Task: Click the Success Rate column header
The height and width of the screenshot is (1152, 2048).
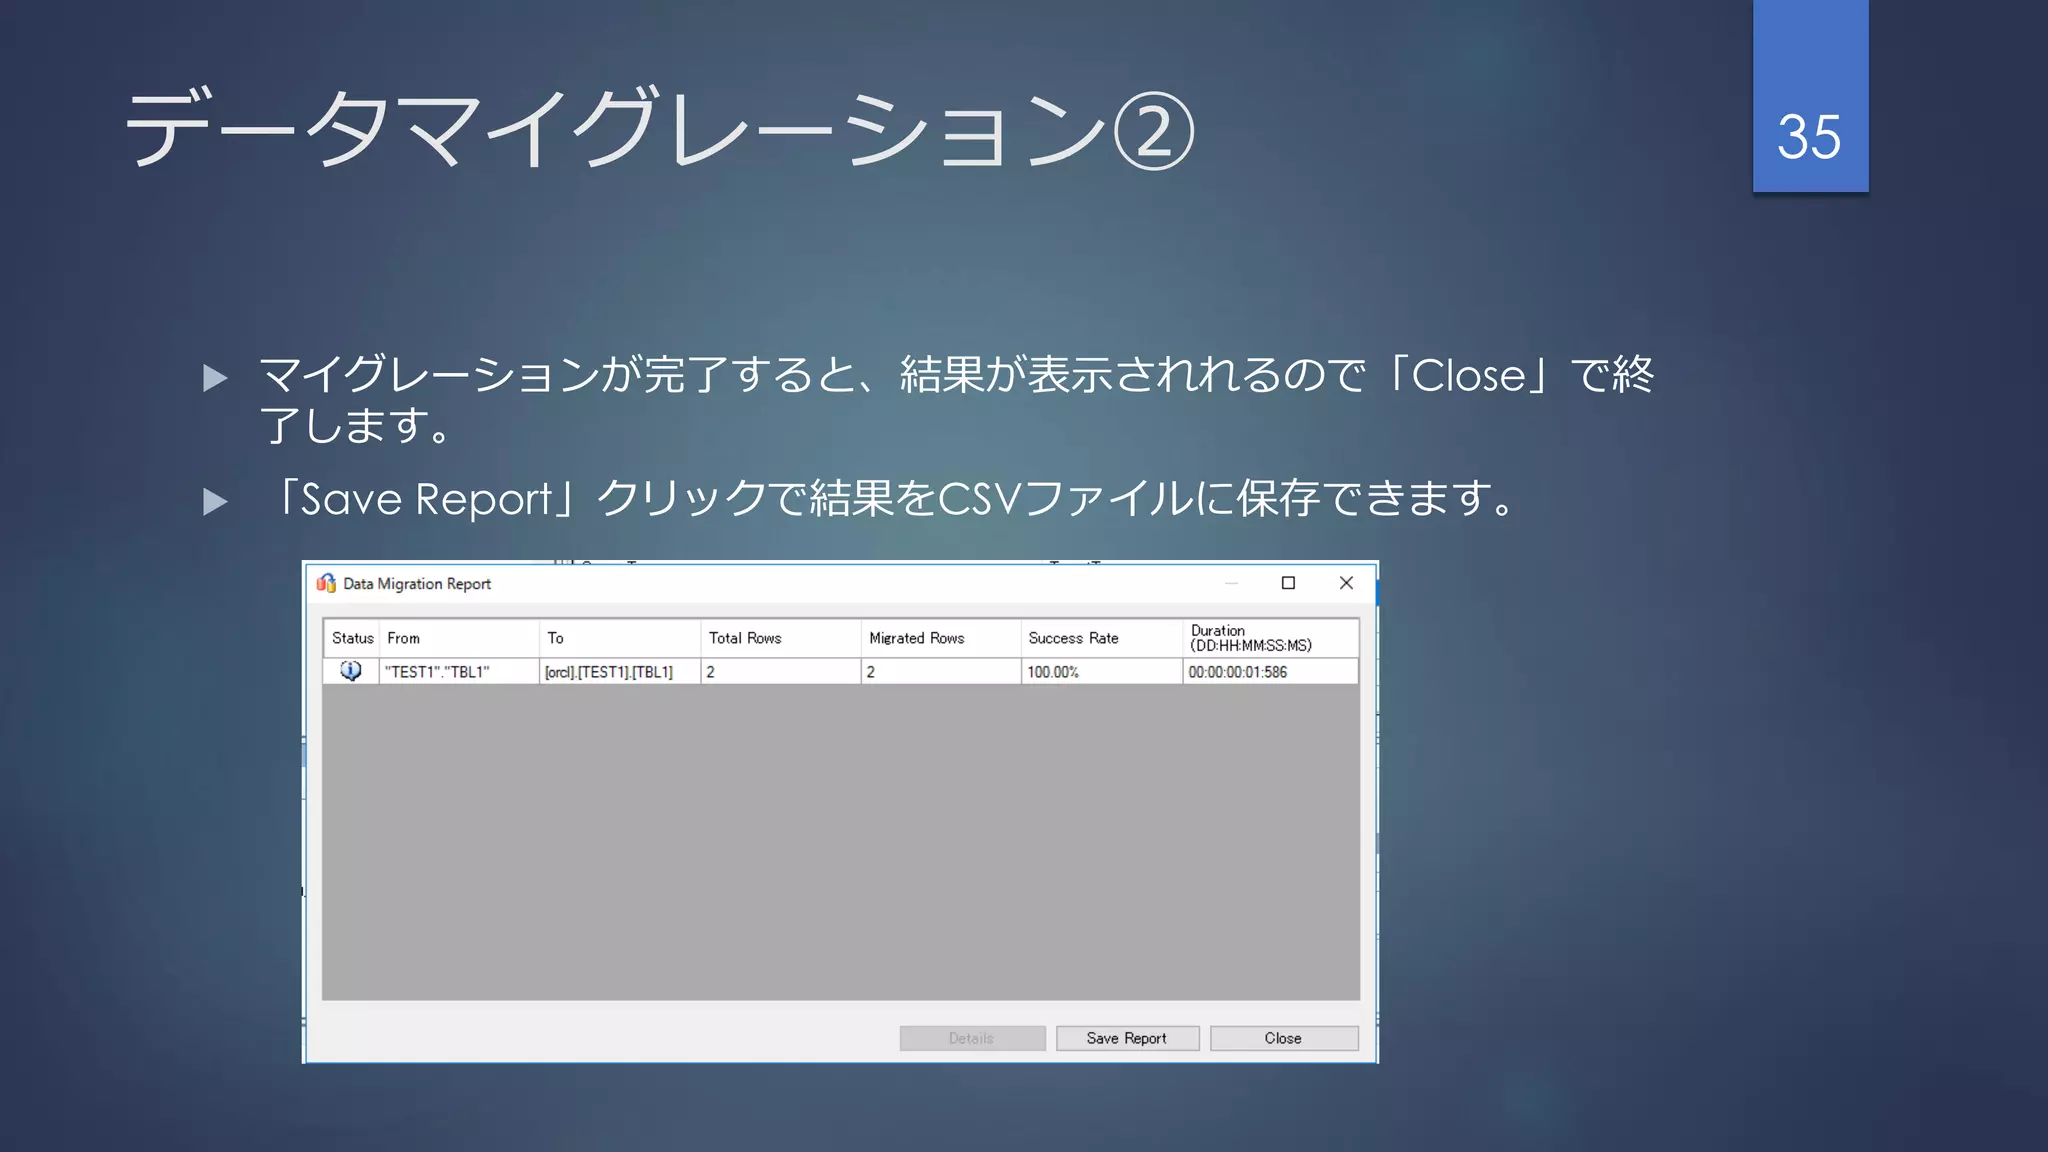Action: [x=1102, y=638]
